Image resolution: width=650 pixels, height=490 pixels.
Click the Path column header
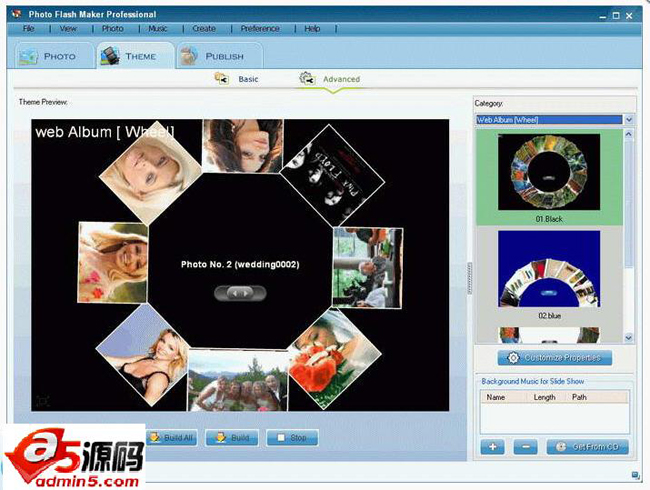click(579, 397)
